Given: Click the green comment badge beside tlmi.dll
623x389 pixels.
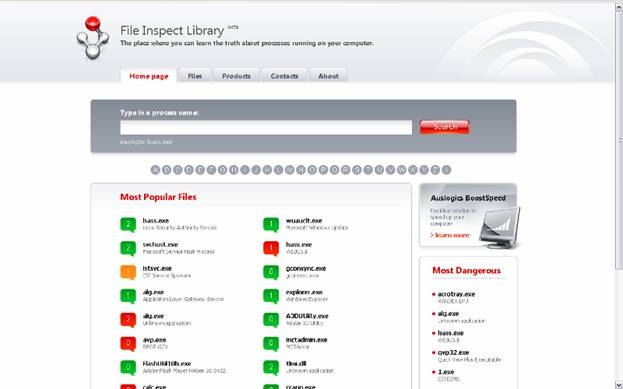Looking at the screenshot, I should click(x=271, y=368).
